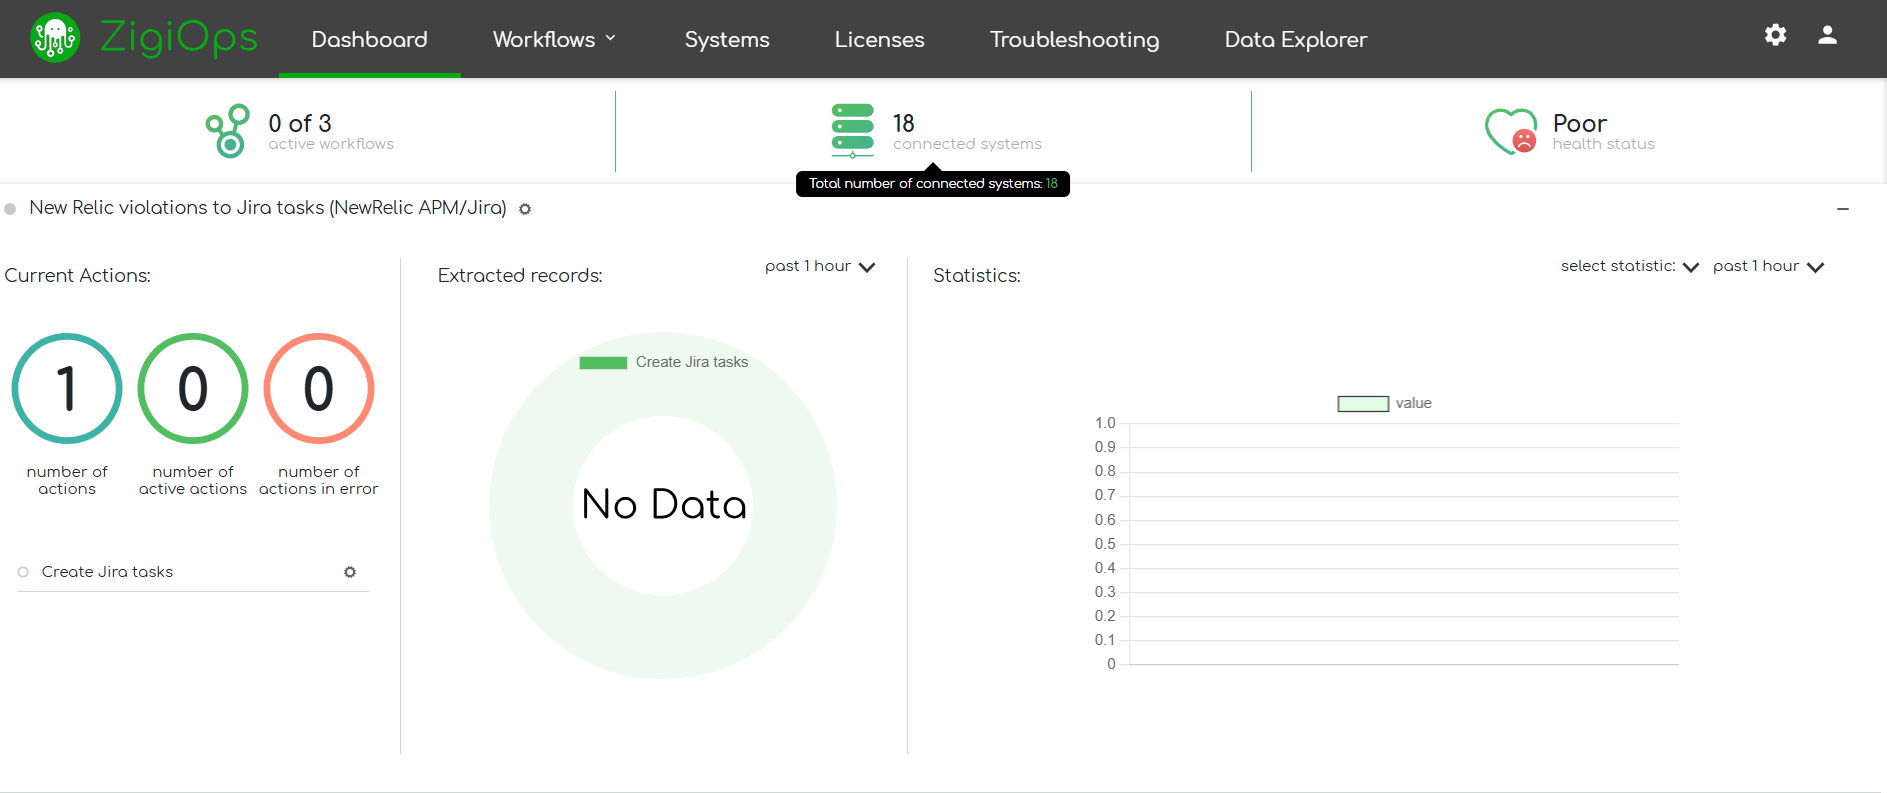Click the active workflows nodes icon
The height and width of the screenshot is (793, 1887).
pos(228,131)
